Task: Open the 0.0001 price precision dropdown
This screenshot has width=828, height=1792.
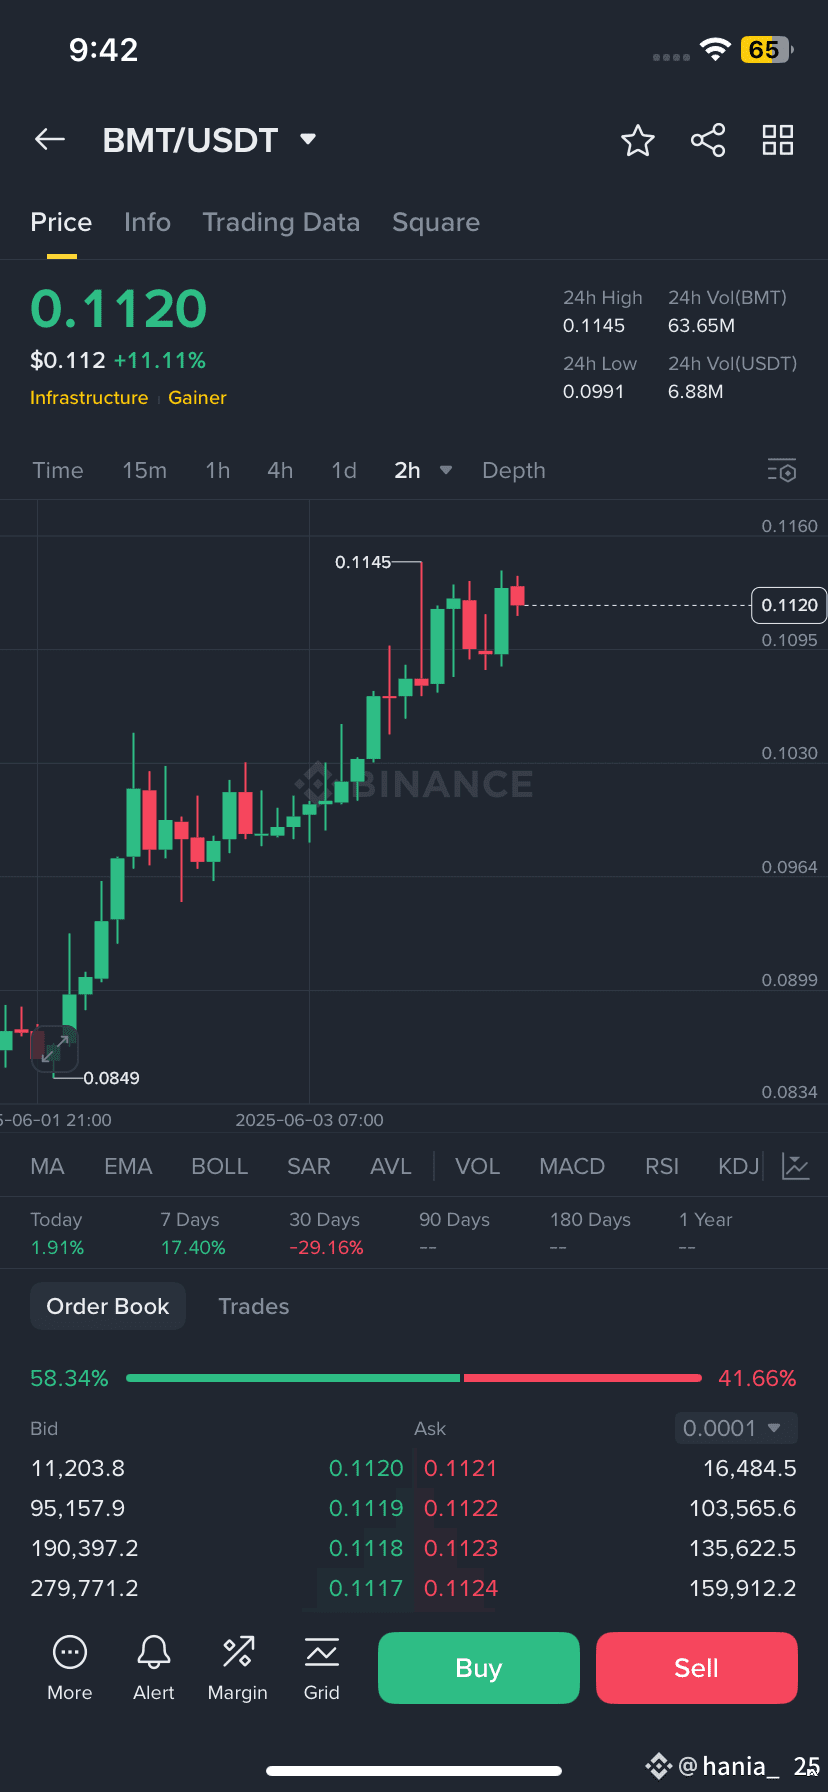Action: point(736,1428)
